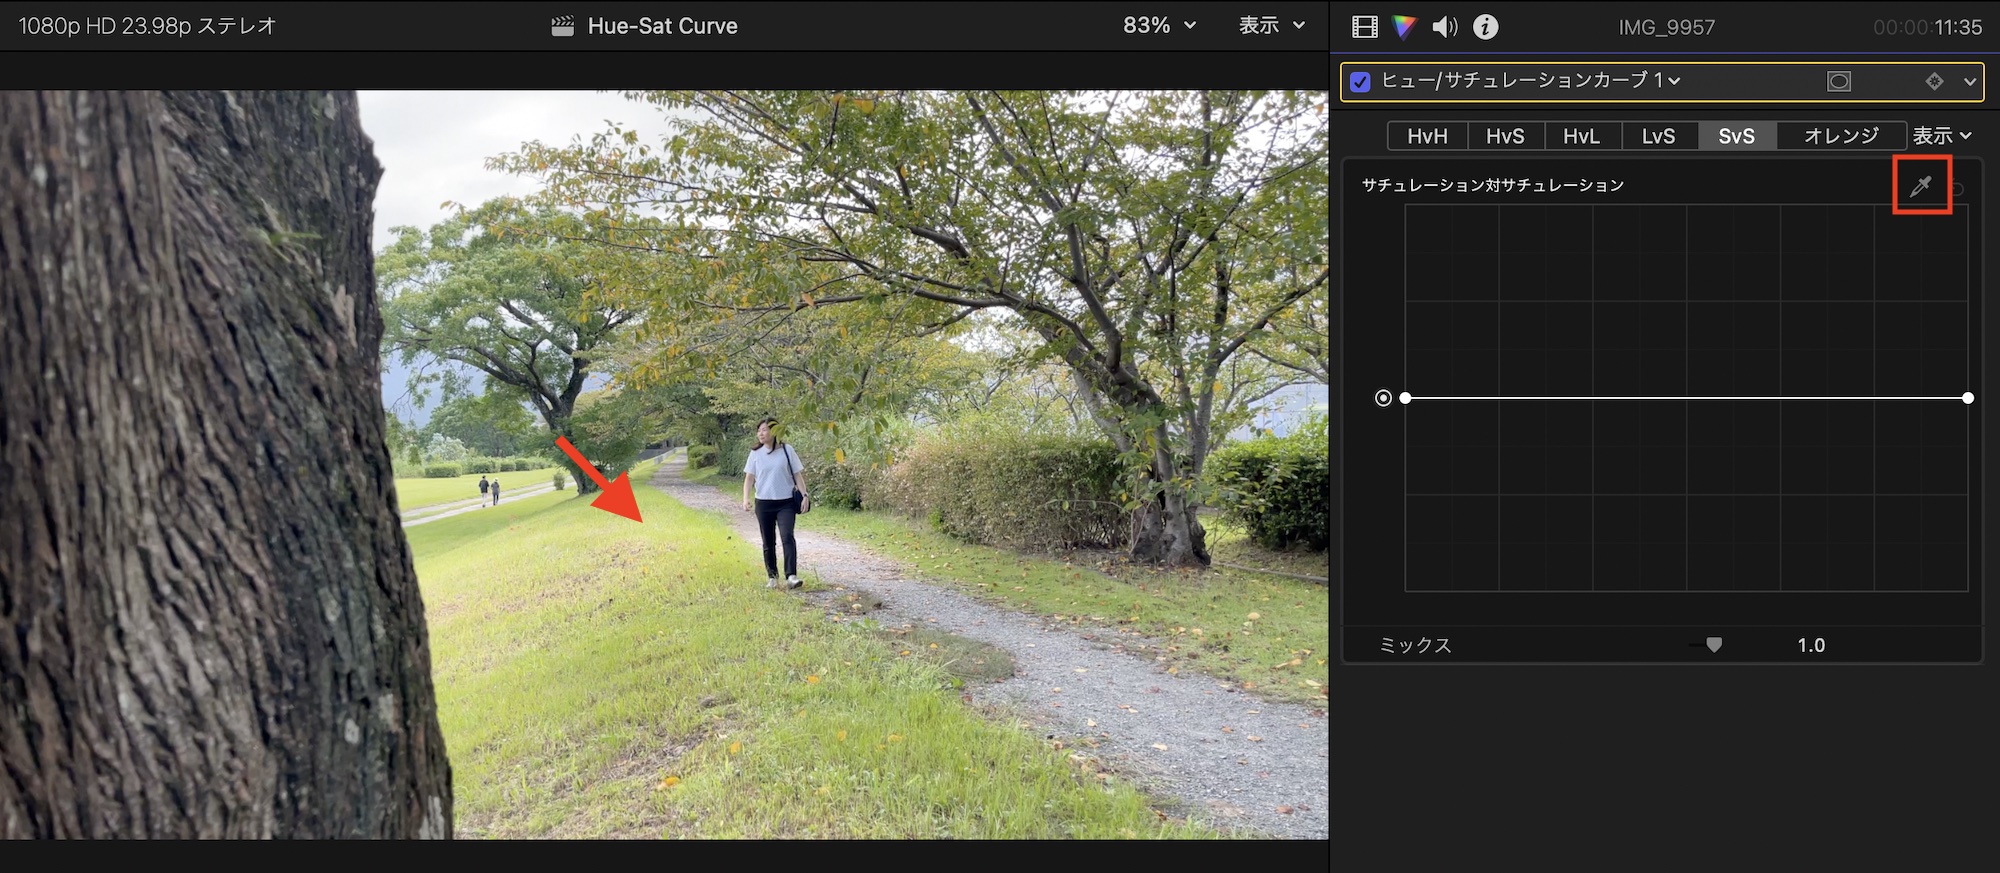Switch to the HvL tab
Image resolution: width=2000 pixels, height=873 pixels.
click(1582, 136)
